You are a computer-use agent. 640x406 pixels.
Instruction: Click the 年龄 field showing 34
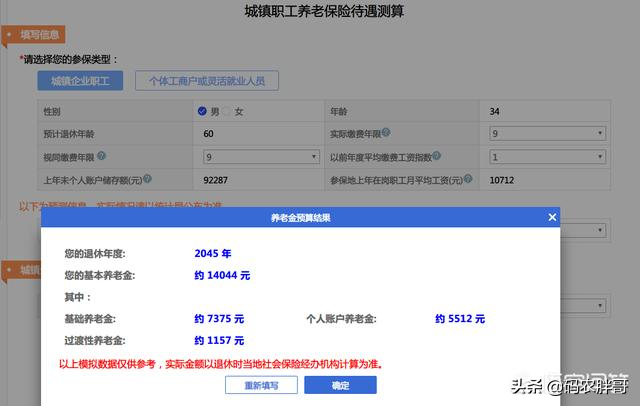pyautogui.click(x=545, y=111)
